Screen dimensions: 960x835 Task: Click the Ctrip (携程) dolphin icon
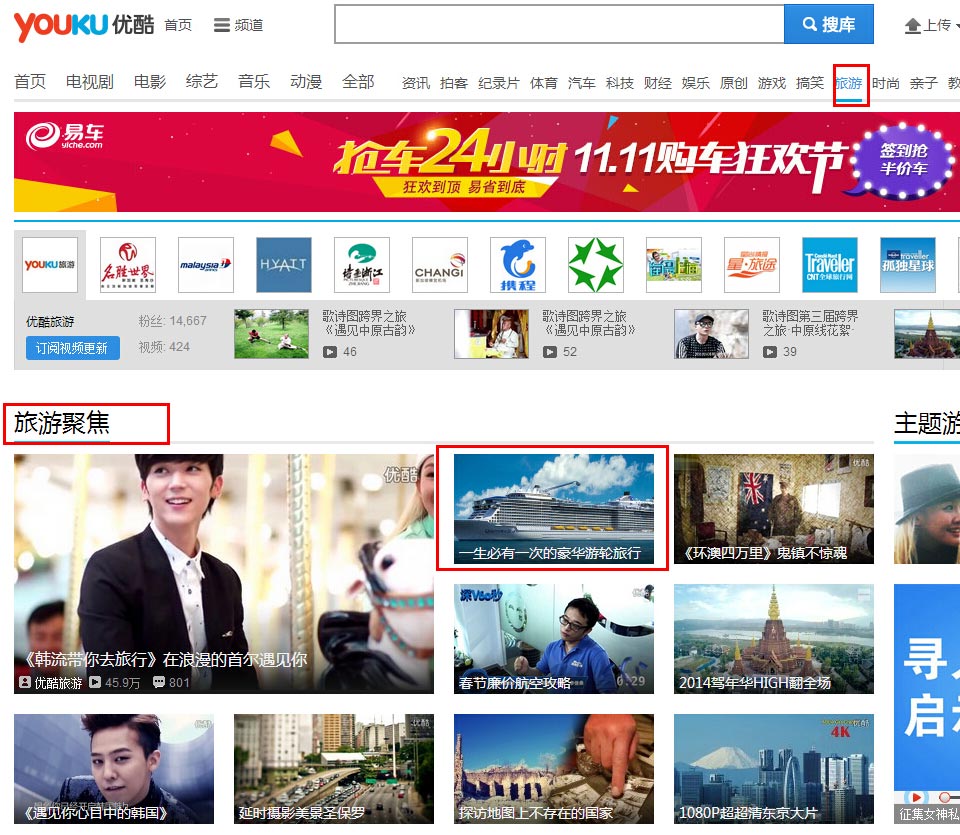[x=517, y=265]
